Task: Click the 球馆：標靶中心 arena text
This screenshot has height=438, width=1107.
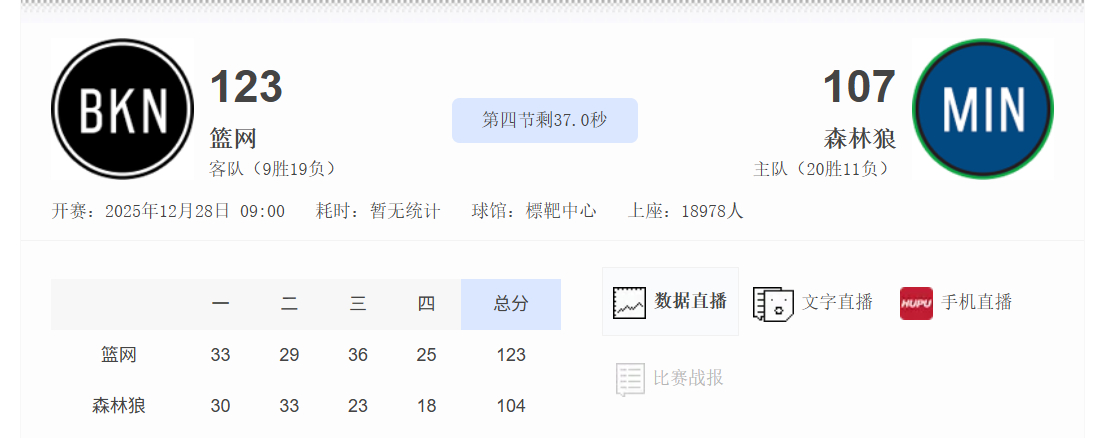Action: (x=534, y=211)
